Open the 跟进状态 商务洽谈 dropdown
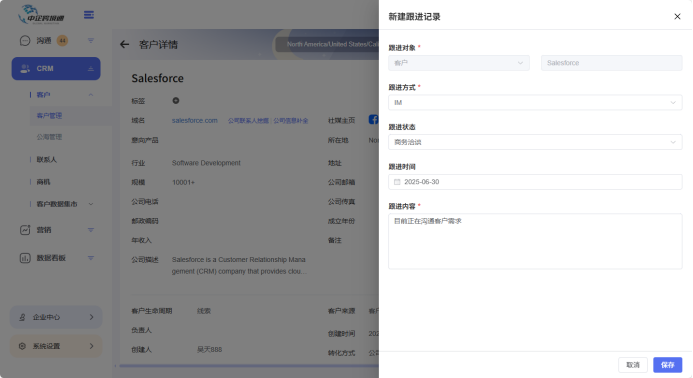This screenshot has width=693, height=378. pyautogui.click(x=535, y=142)
